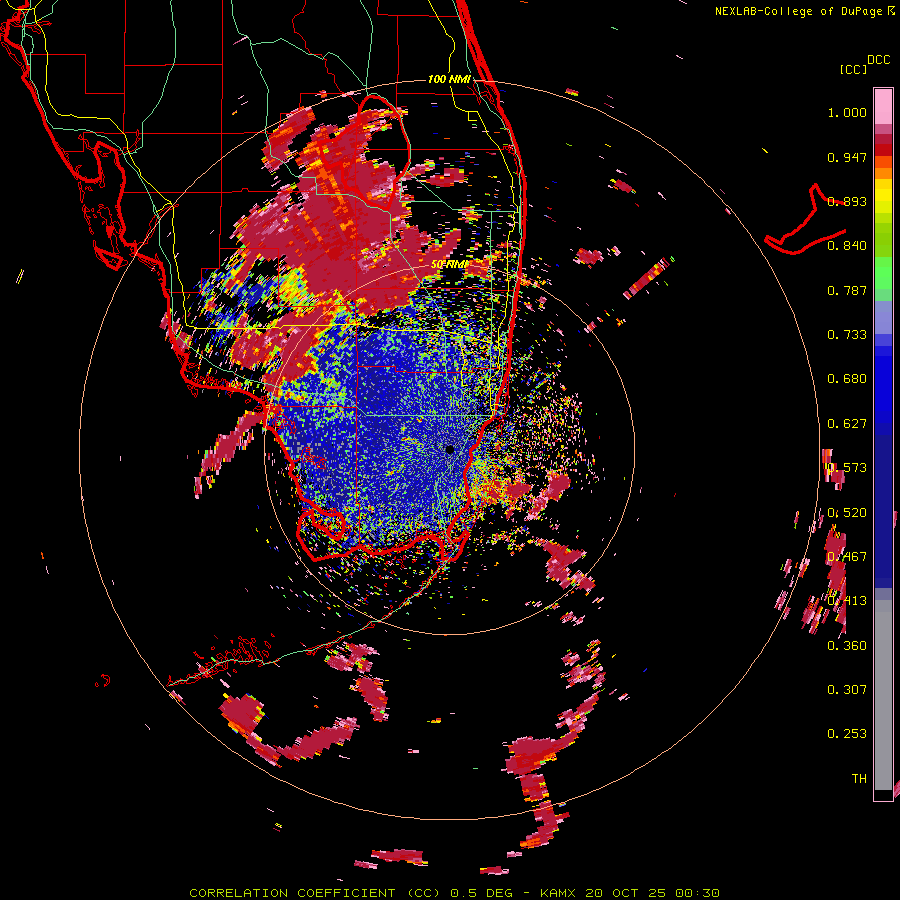The width and height of the screenshot is (900, 900).
Task: Select the 0.787 scale value
Action: (x=847, y=290)
